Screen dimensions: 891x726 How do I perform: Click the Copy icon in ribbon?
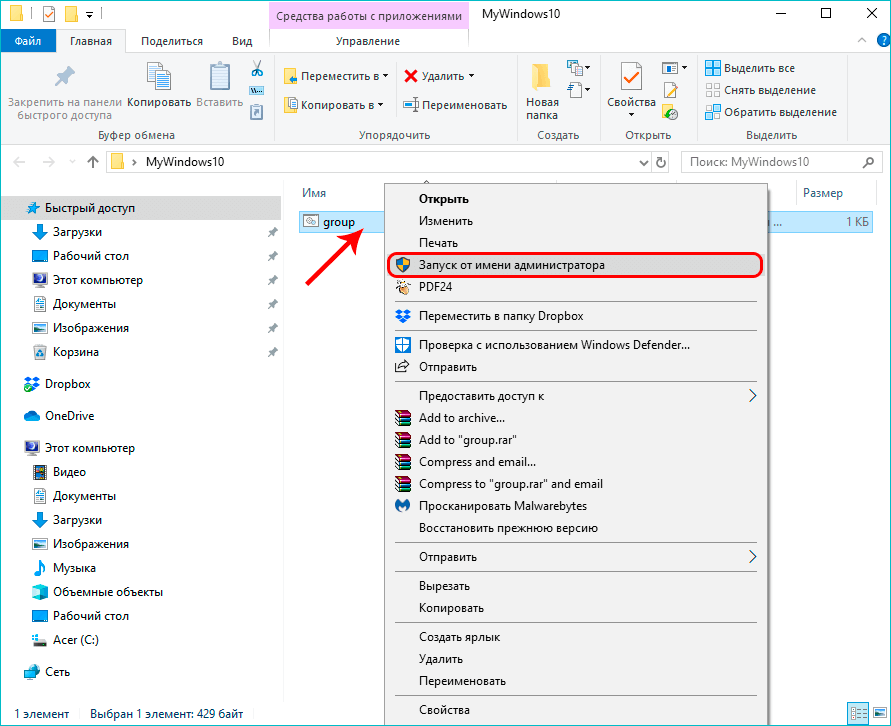point(159,76)
